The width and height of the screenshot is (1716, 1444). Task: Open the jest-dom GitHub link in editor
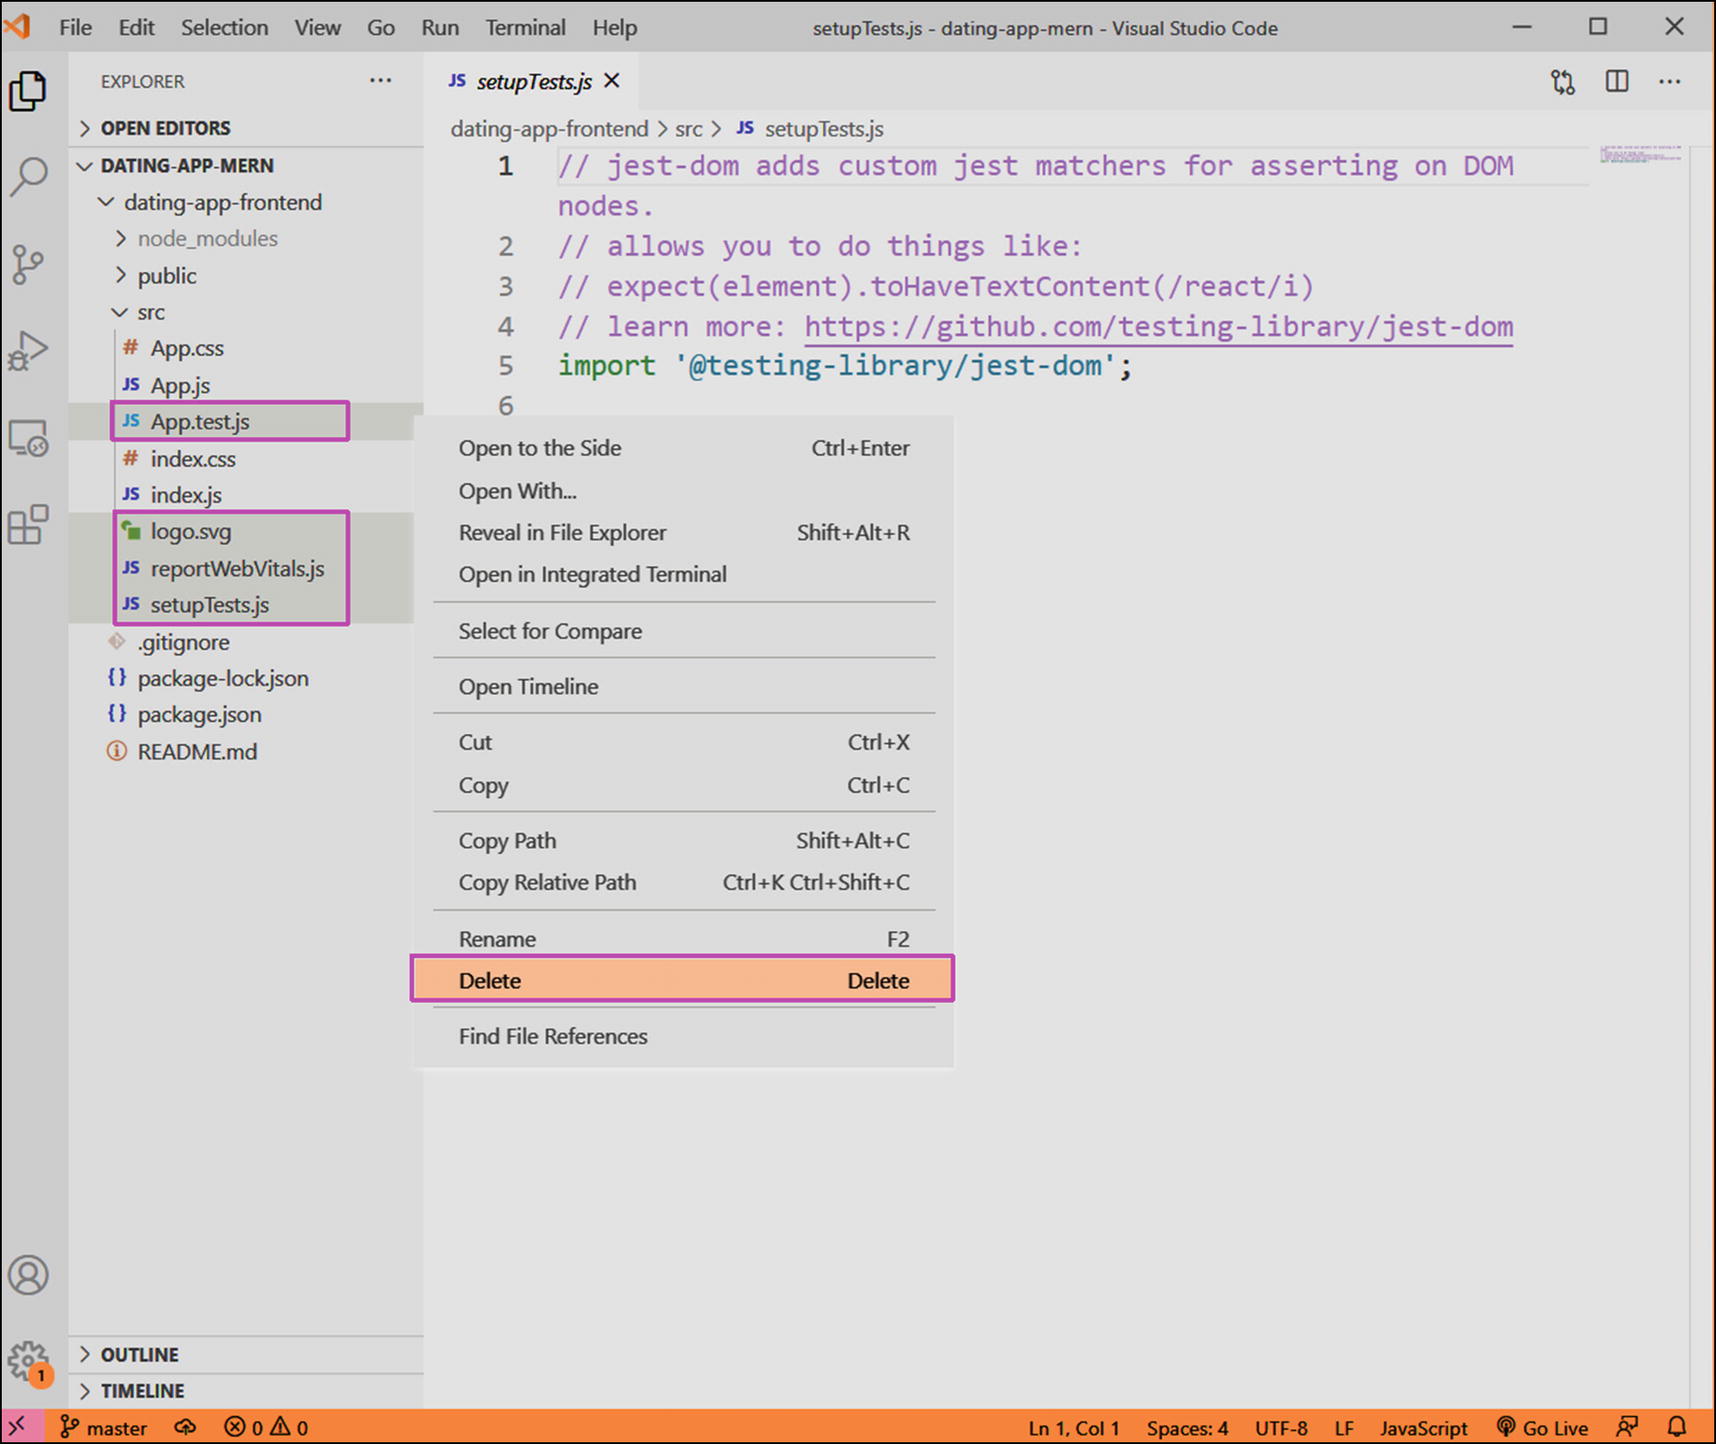tap(1158, 327)
